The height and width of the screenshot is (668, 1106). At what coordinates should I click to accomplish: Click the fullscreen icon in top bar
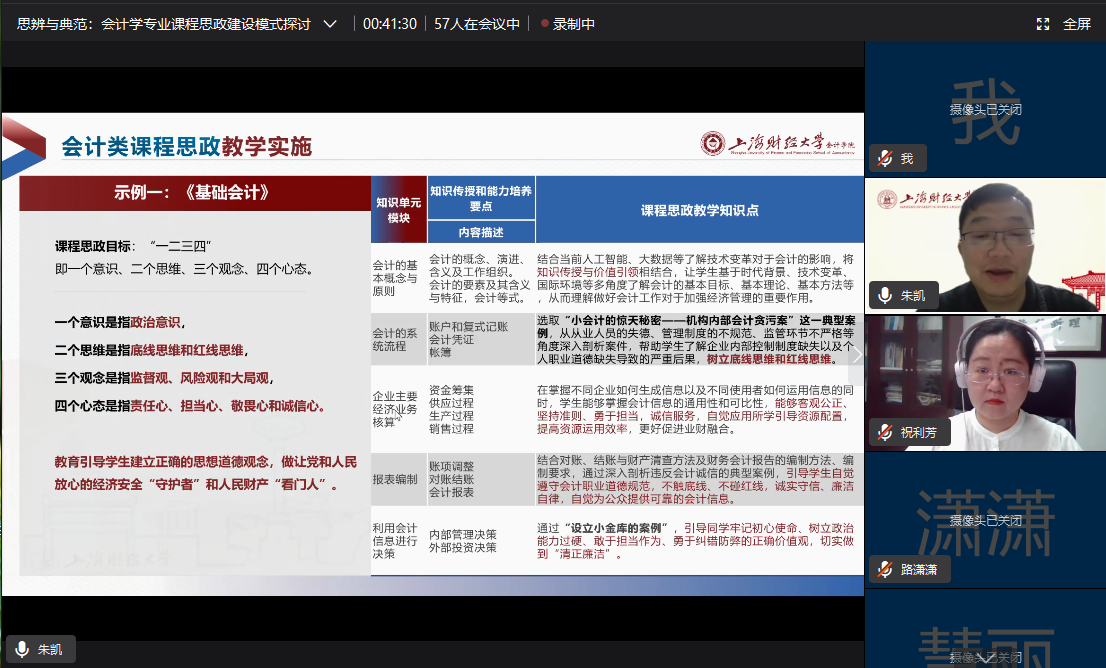tap(1043, 24)
